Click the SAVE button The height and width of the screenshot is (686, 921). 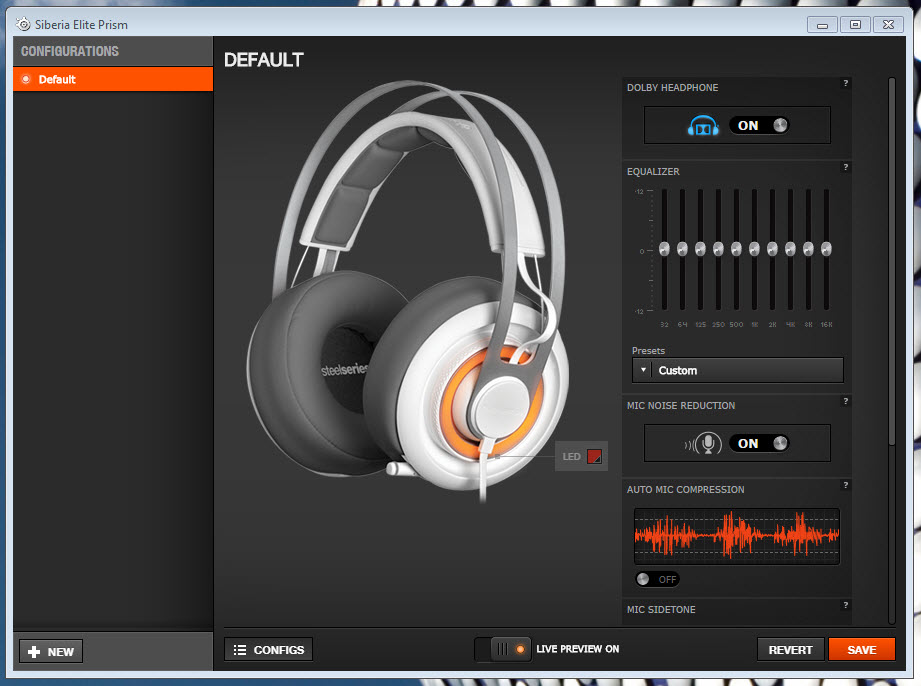coord(862,650)
